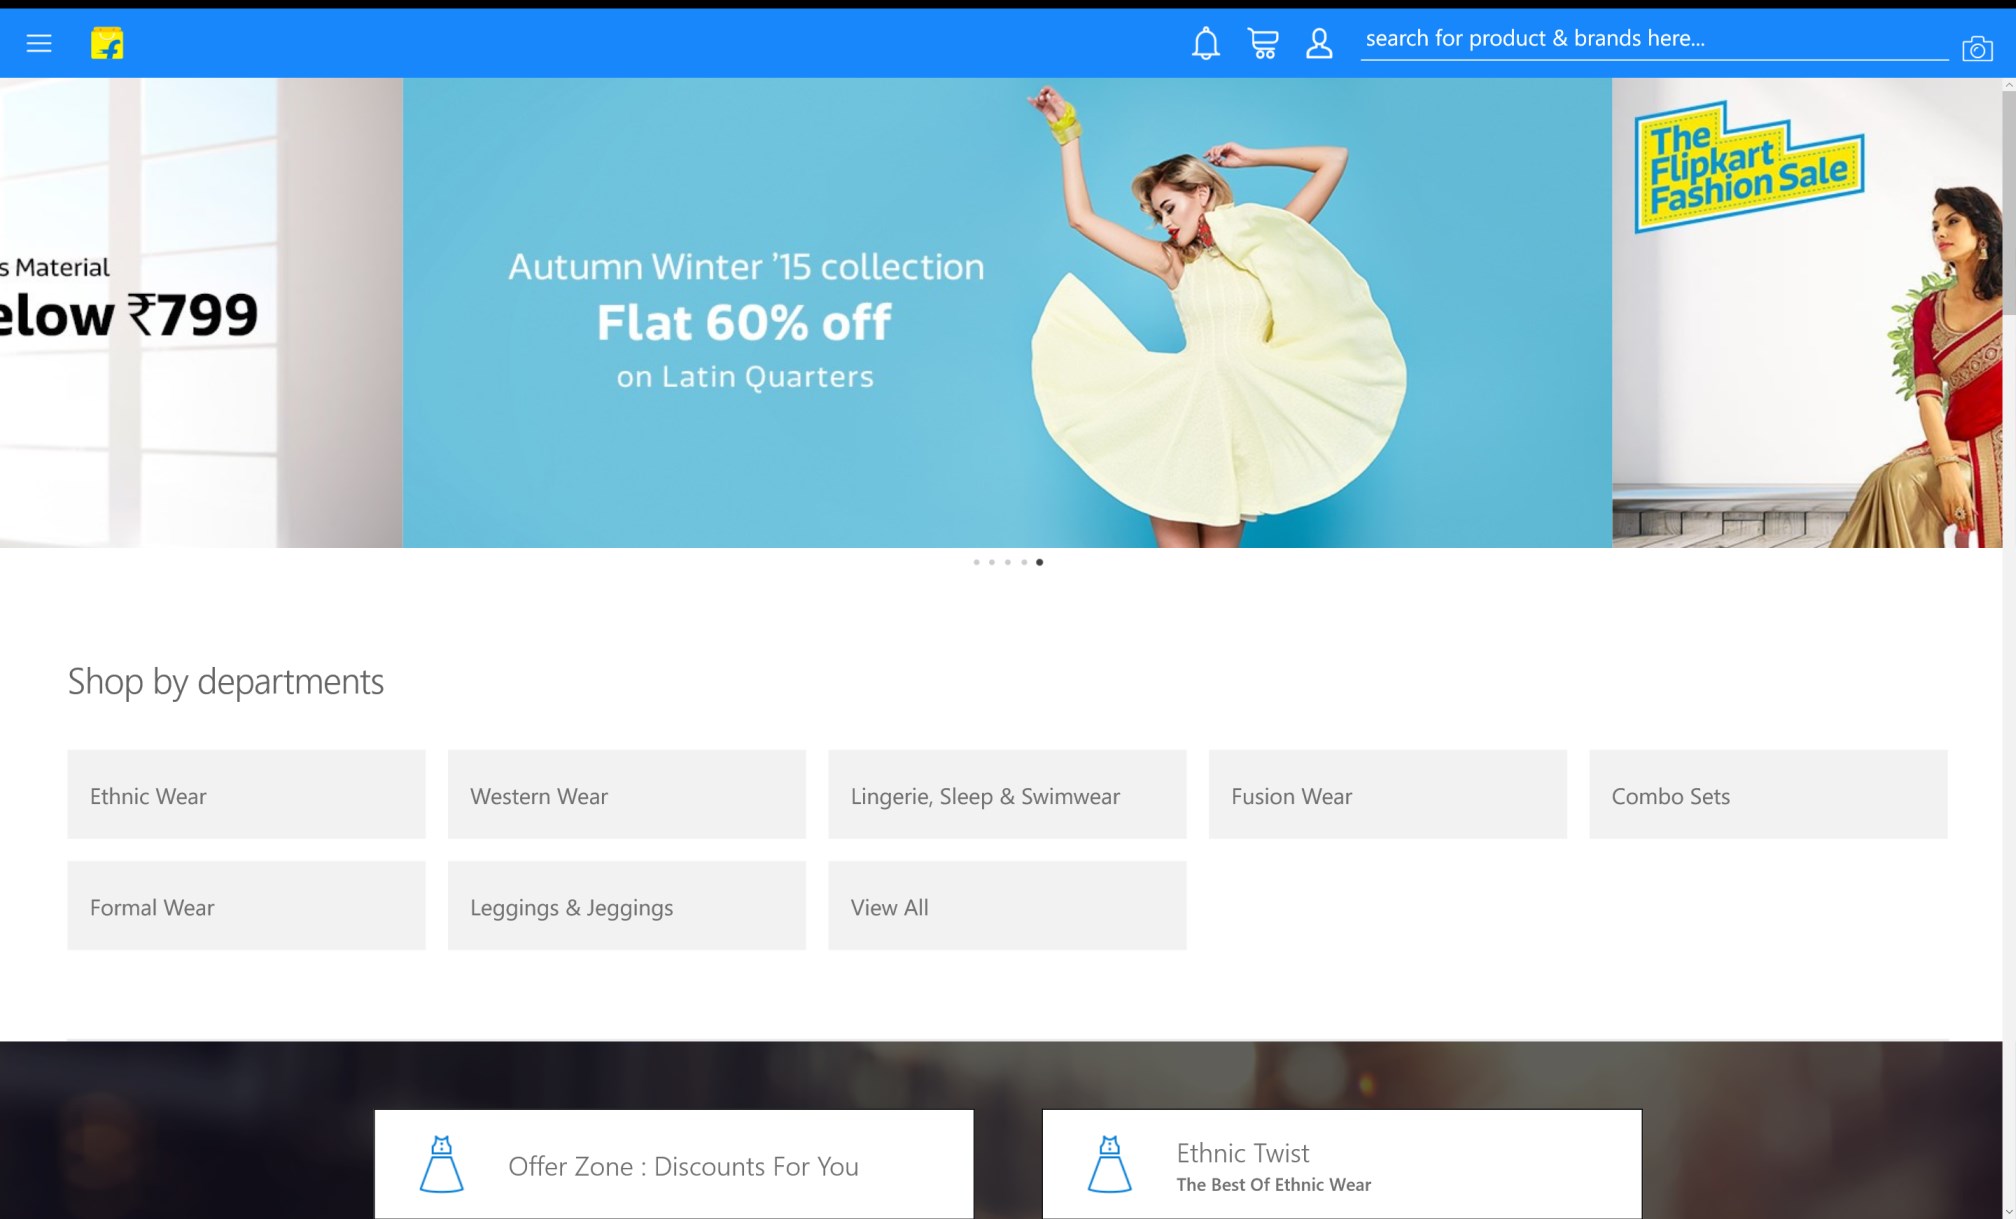The height and width of the screenshot is (1219, 2016).
Task: Click dress icon beside Ethnic Twist
Action: click(1109, 1164)
